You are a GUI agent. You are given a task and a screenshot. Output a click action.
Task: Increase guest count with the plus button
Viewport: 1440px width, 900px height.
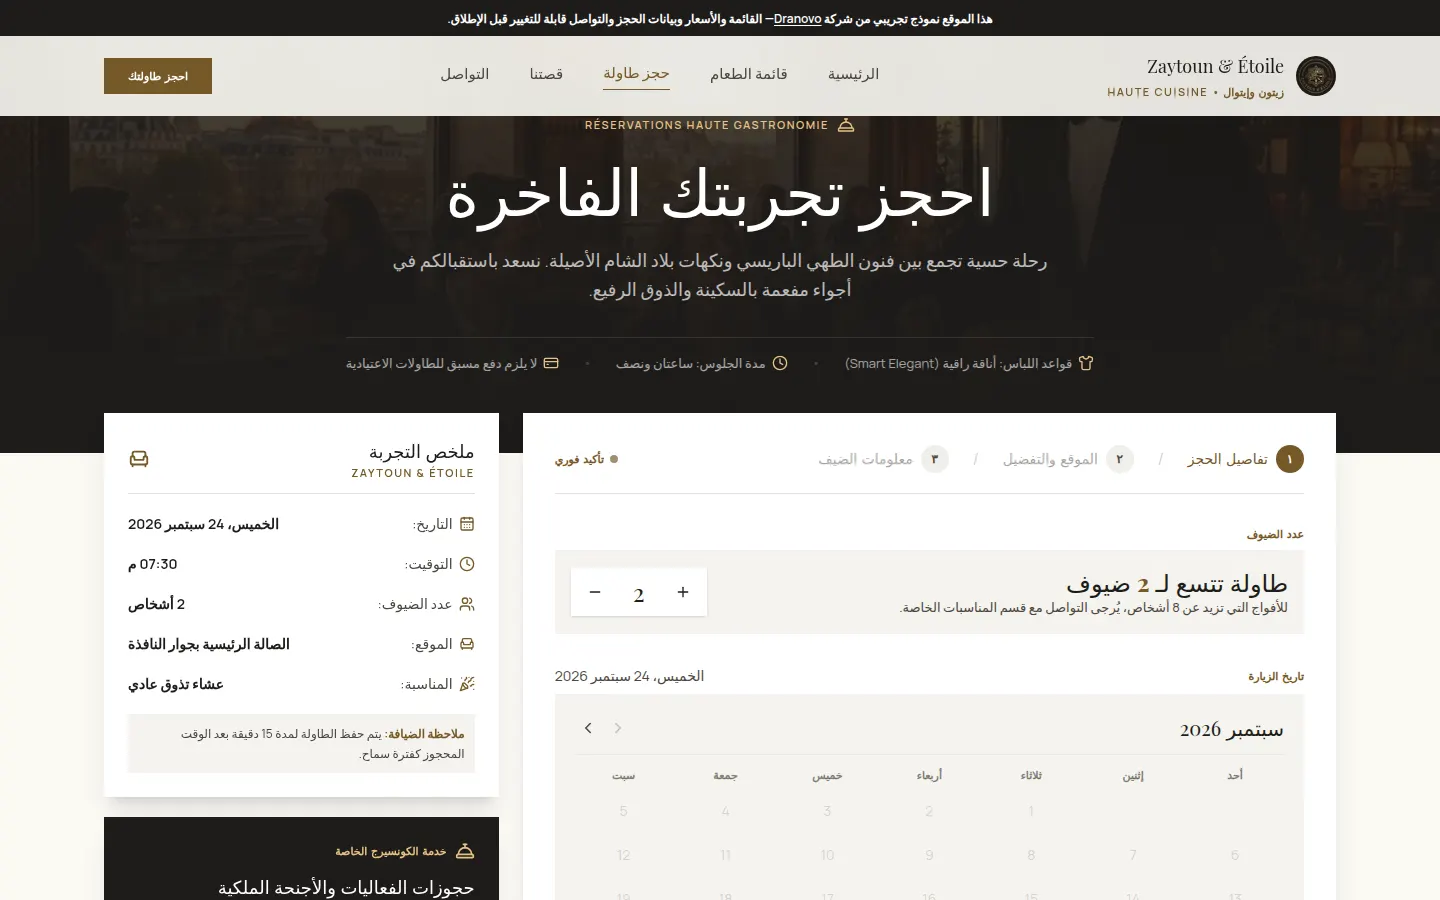click(x=683, y=592)
